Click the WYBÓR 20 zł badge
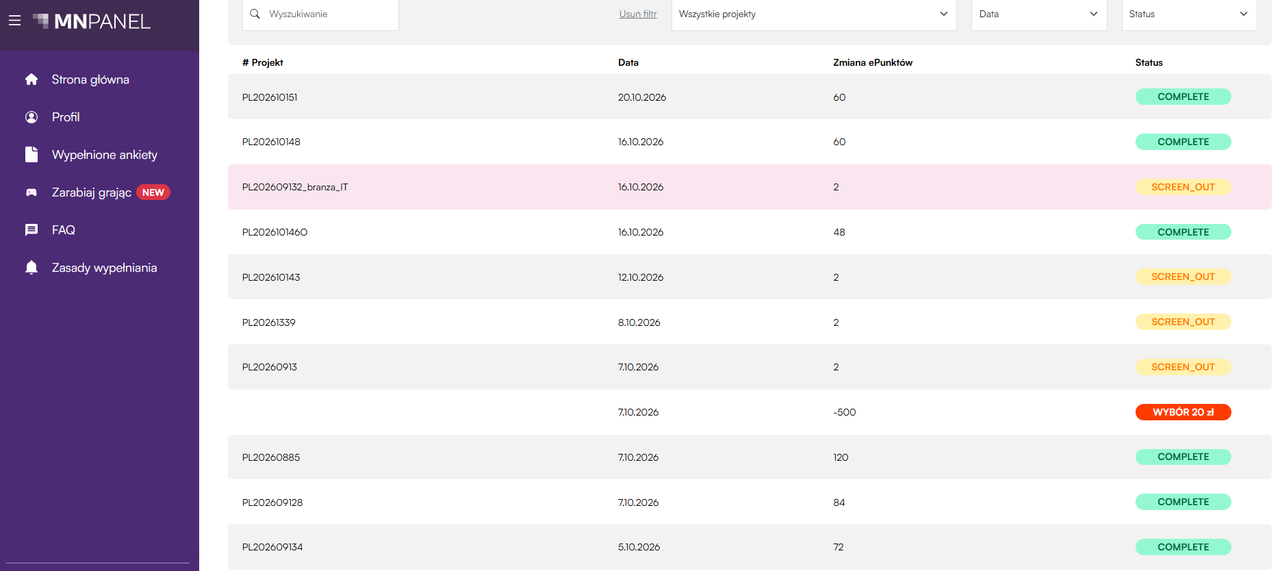This screenshot has height=571, width=1280. [x=1183, y=412]
